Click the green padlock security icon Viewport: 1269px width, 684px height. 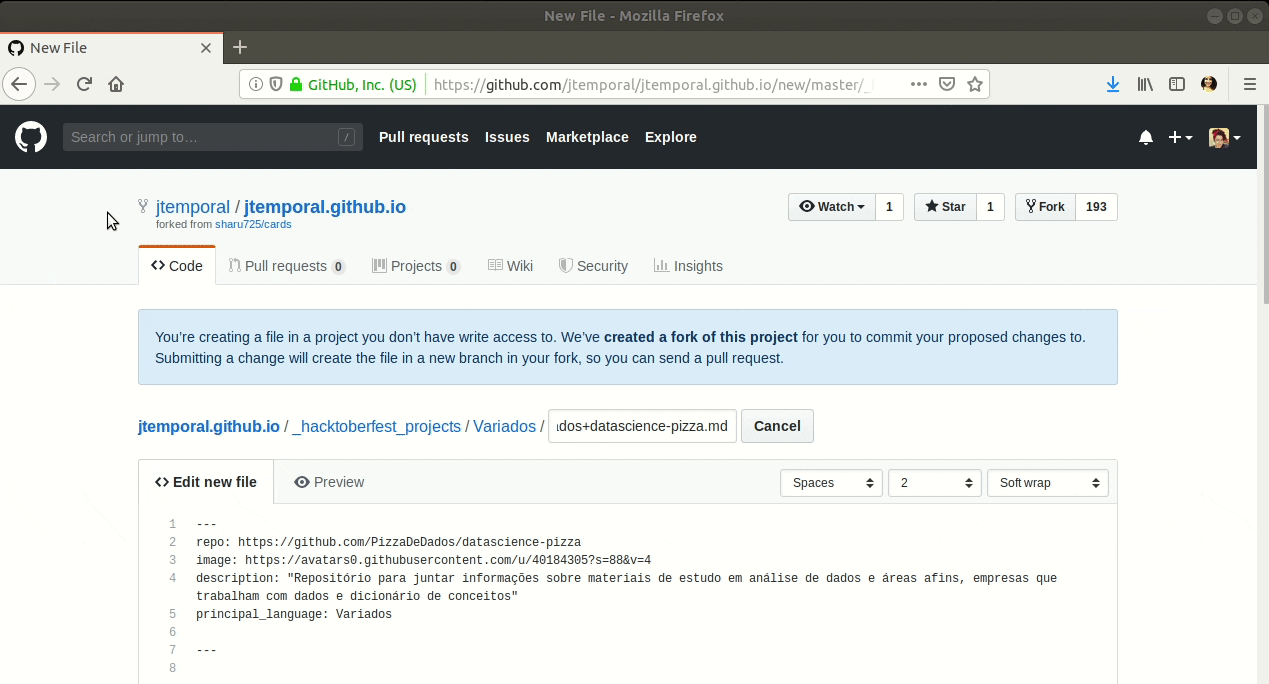click(296, 85)
